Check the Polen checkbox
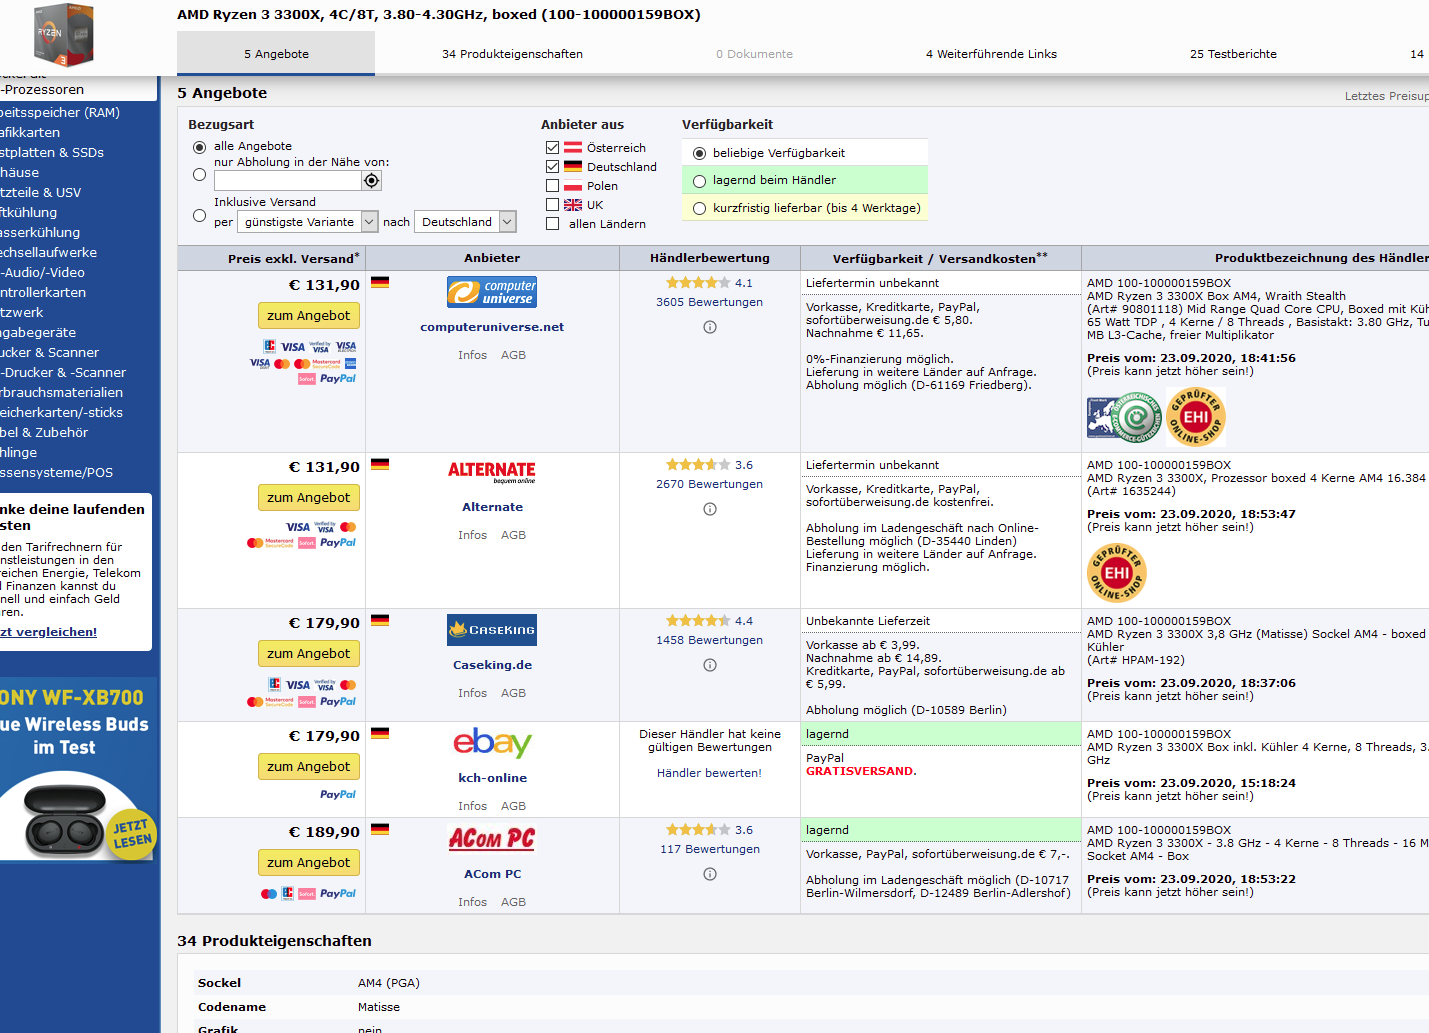Viewport: 1429px width, 1033px height. [552, 185]
